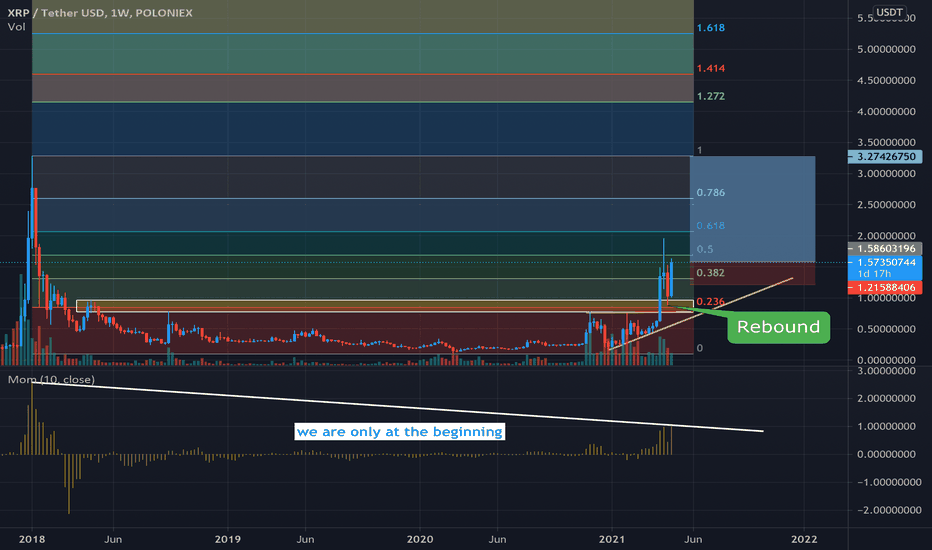Click the 1.618 Fibonacci level label
Screen dimensions: 932x550
coord(710,28)
